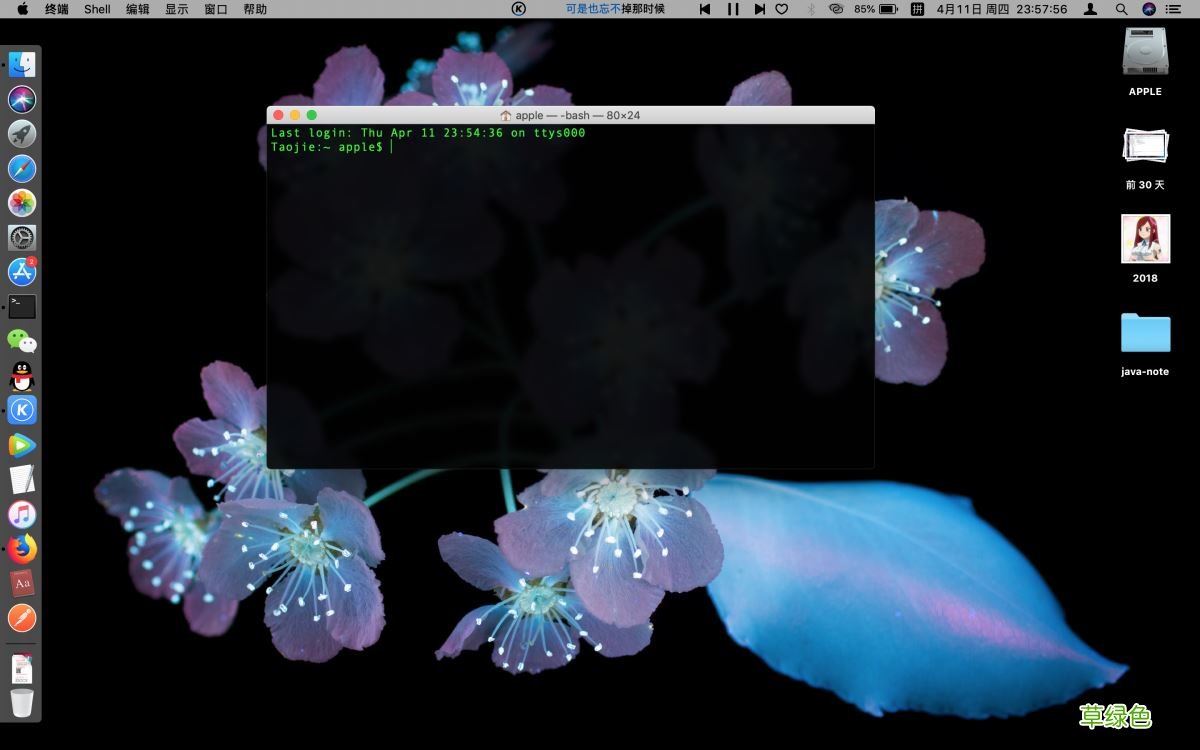Like the song with heart icon
Screen dimensions: 1200x750
point(782,9)
